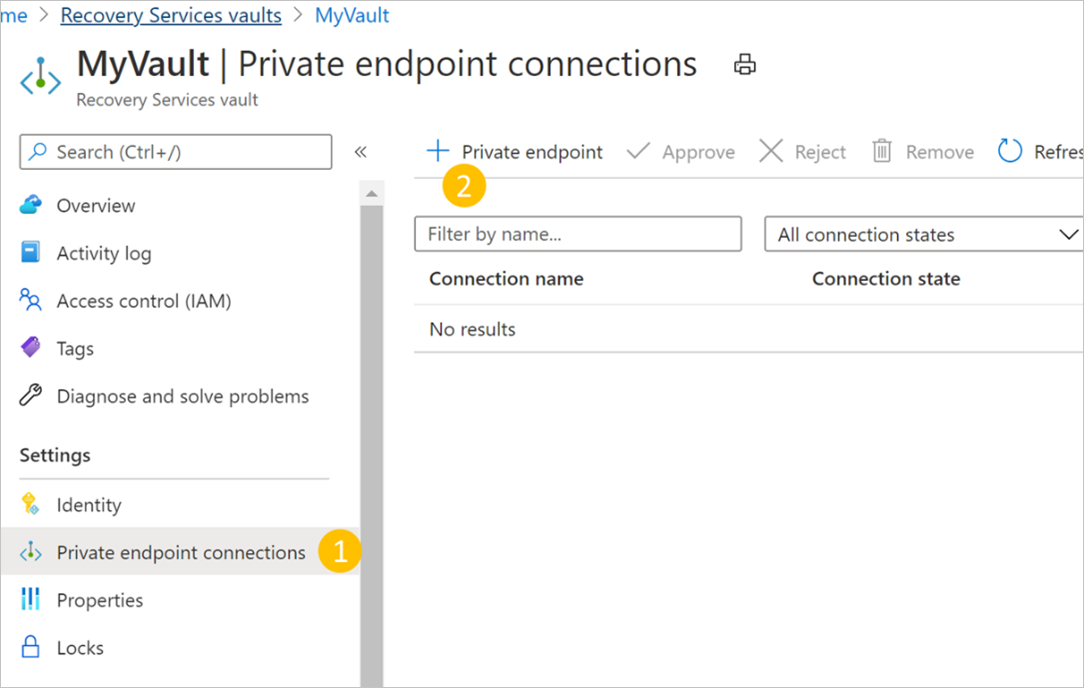
Task: Collapse the sidebar with the double chevron
Action: 361,151
